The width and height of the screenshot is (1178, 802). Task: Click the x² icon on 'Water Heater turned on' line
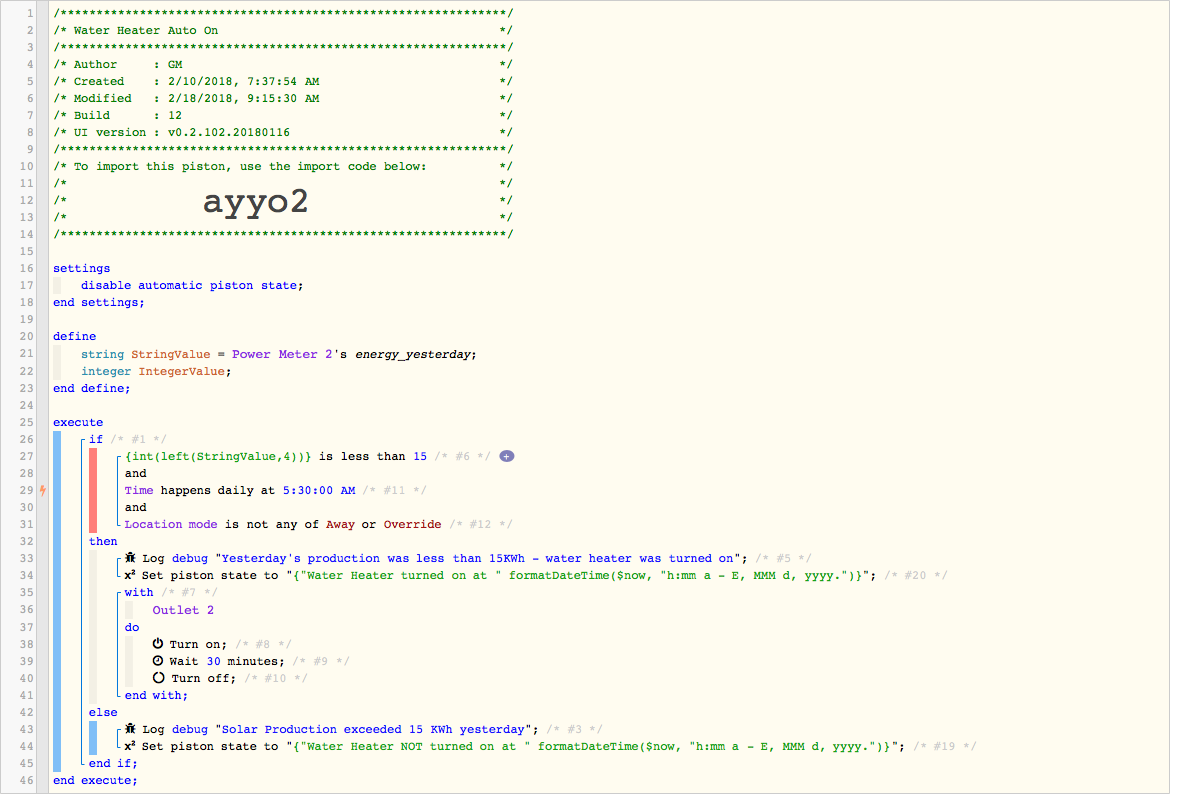(x=130, y=575)
